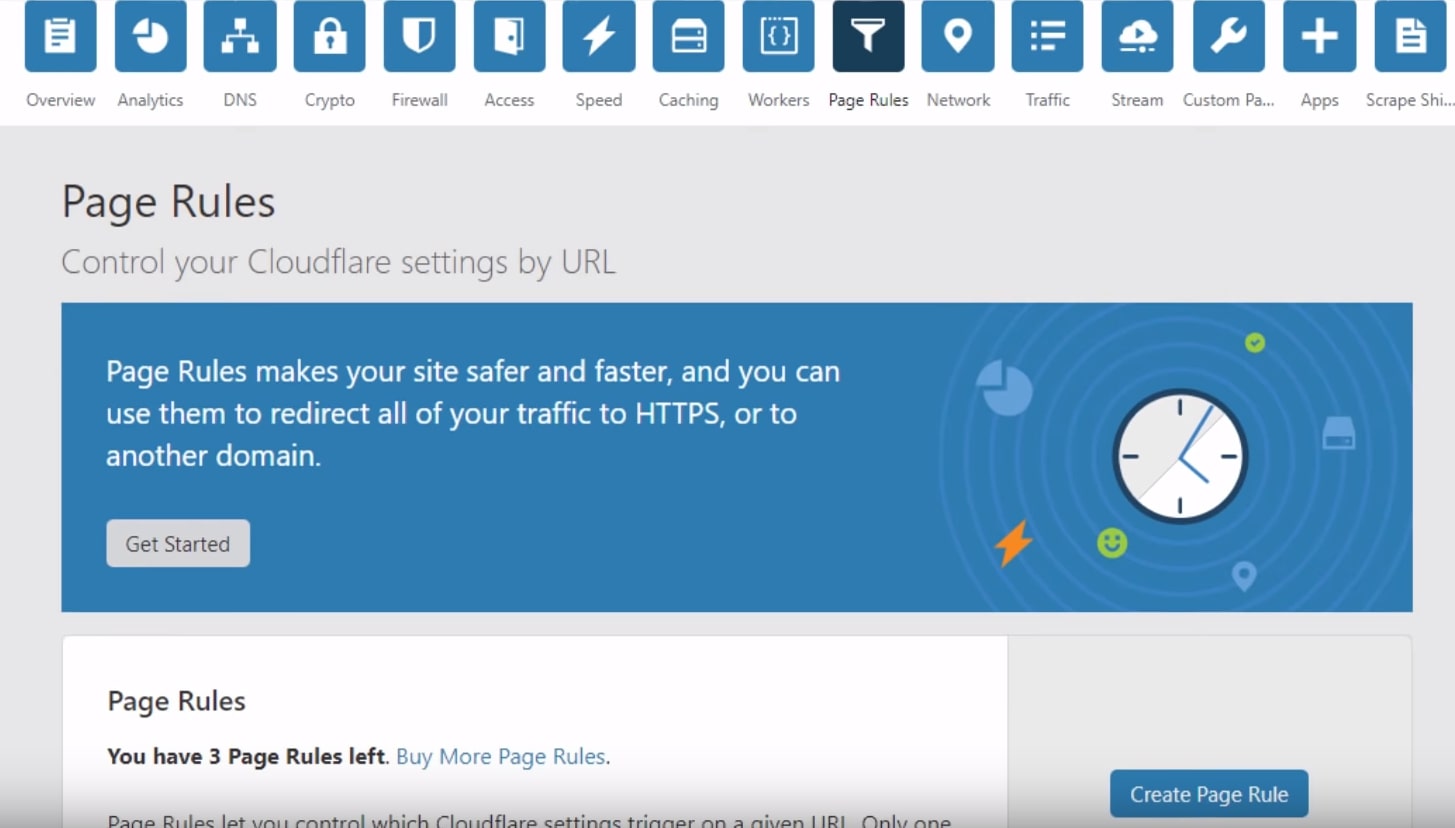This screenshot has height=828, width=1455.
Task: Click the Crypto tab label
Action: (x=329, y=100)
